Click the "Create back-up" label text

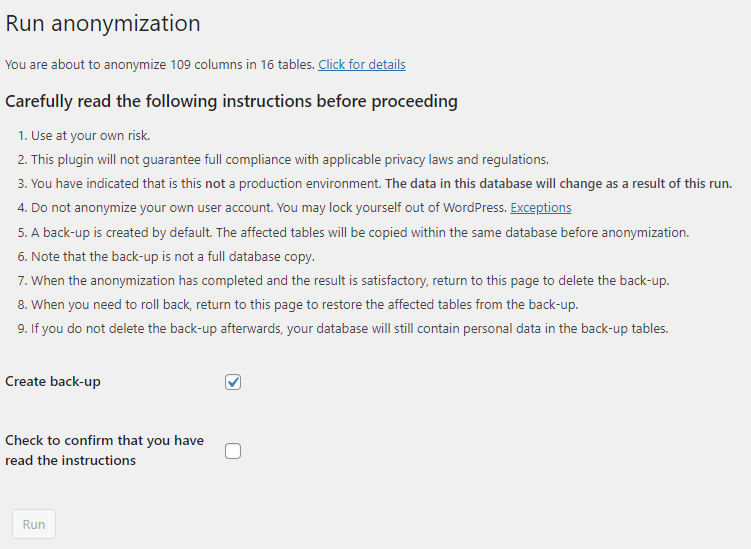pos(53,382)
